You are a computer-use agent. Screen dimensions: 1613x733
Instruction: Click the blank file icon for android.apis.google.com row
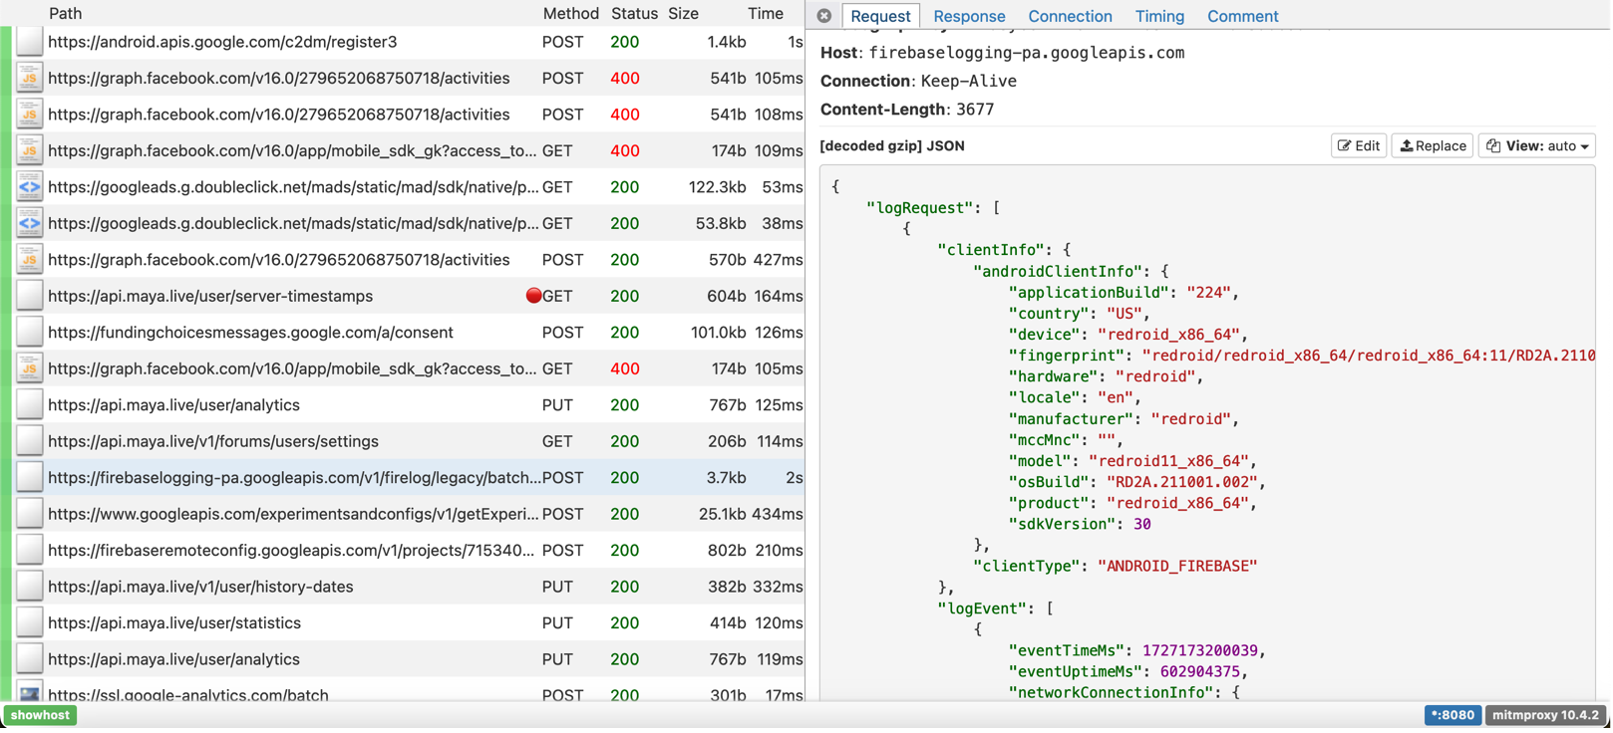tap(29, 42)
